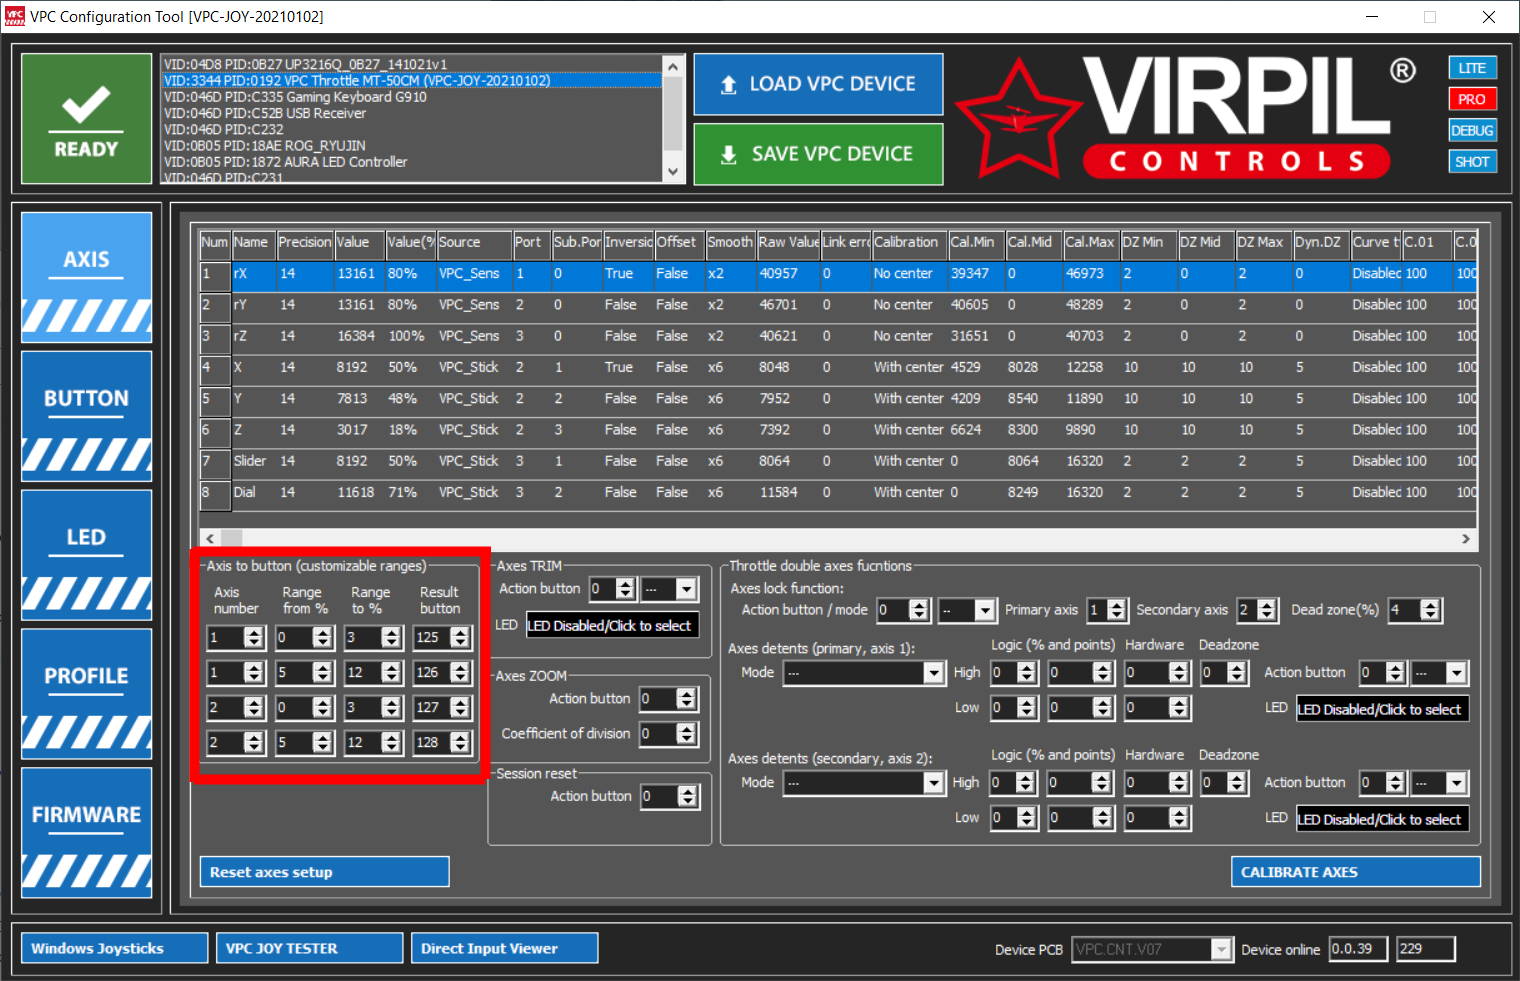Open the AXIS tab
The height and width of the screenshot is (981, 1520).
point(87,277)
